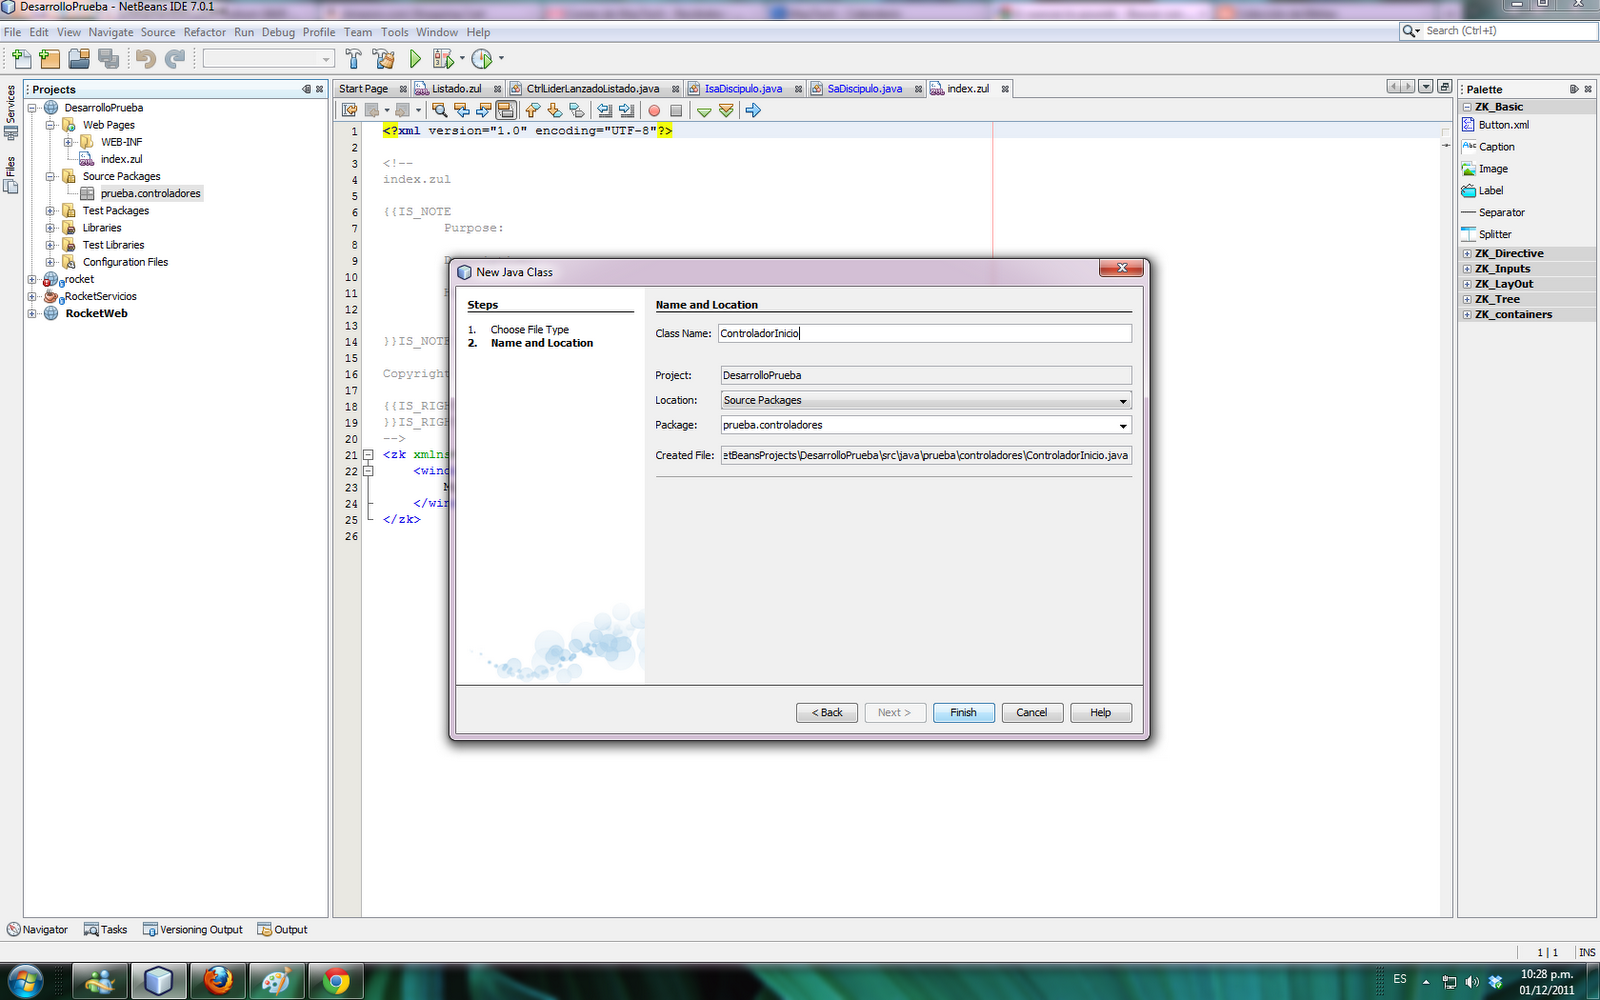Screen dimensions: 1600x1000
Task: Select the Label palette item
Action: coord(1482,191)
